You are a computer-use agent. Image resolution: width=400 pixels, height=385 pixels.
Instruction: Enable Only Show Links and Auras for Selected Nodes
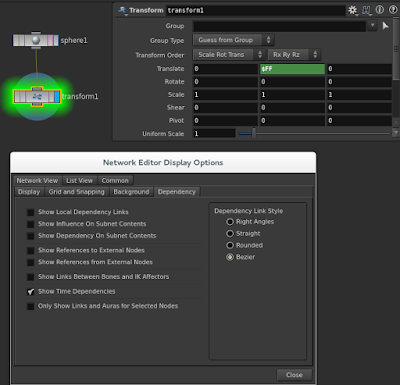[30, 306]
